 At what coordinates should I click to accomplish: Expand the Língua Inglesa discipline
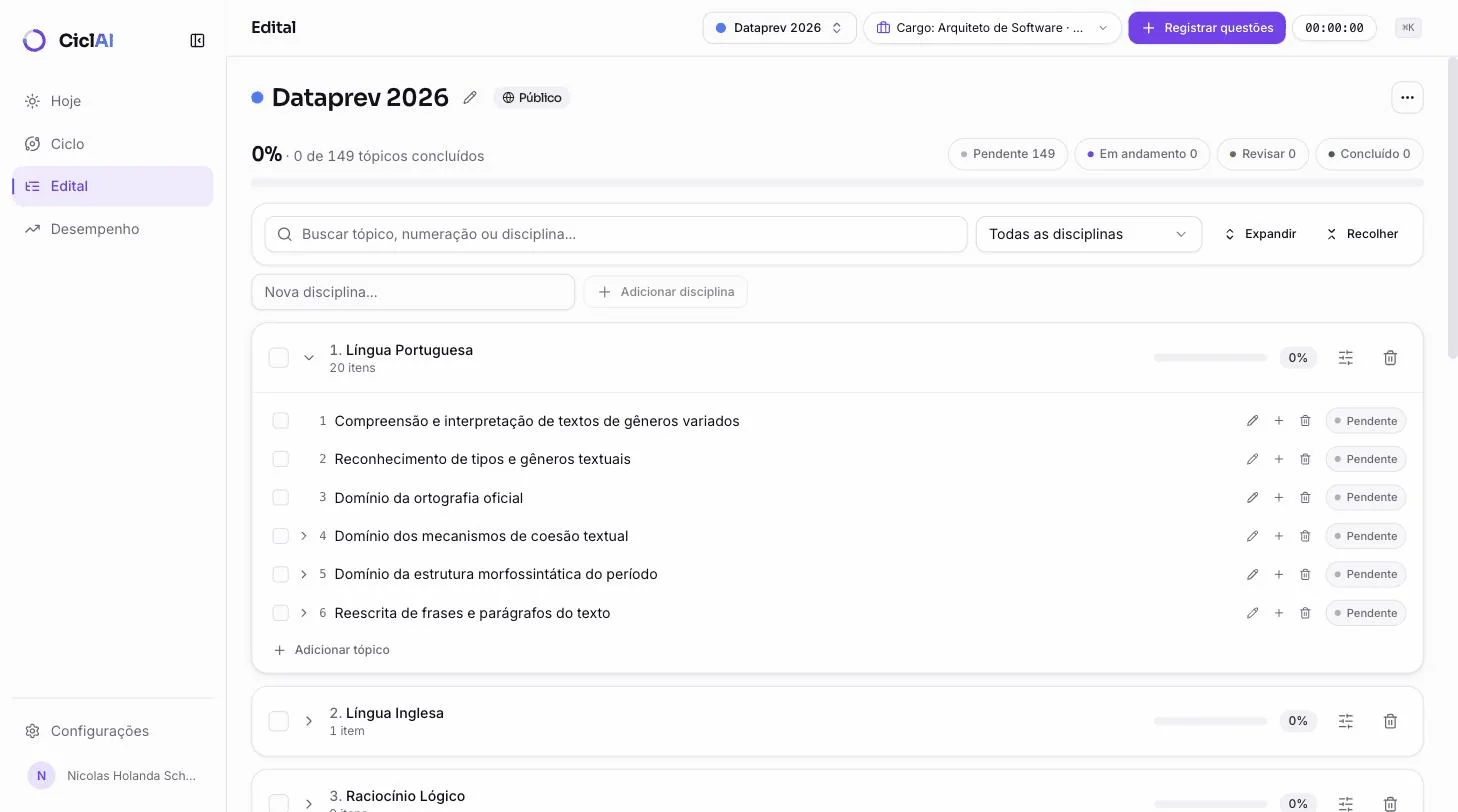[309, 721]
